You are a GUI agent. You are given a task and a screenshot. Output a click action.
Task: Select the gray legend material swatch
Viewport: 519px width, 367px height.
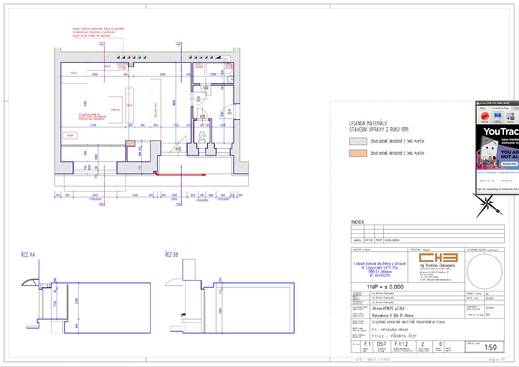click(x=358, y=141)
